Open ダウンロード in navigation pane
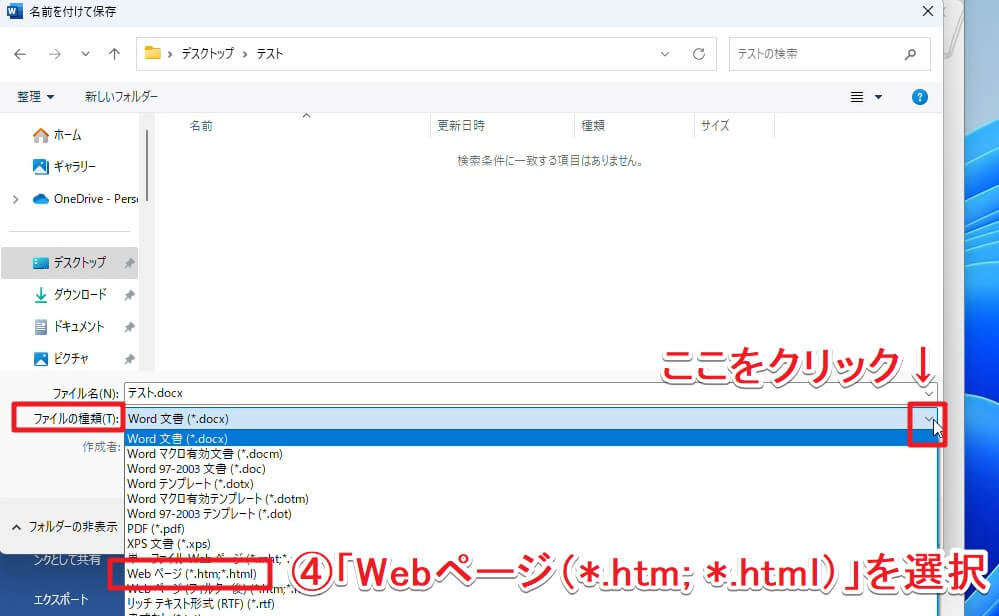The width and height of the screenshot is (999, 616). (70, 294)
